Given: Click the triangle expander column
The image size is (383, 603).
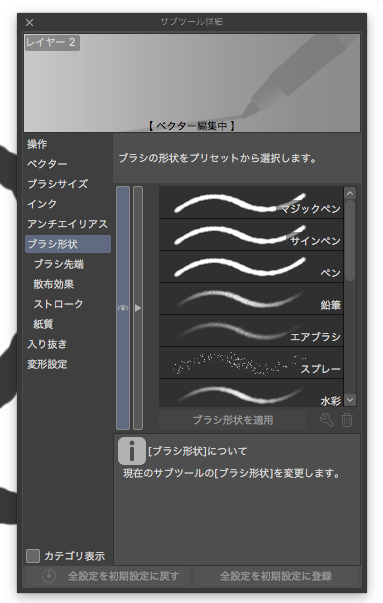Looking at the screenshot, I should coord(138,308).
